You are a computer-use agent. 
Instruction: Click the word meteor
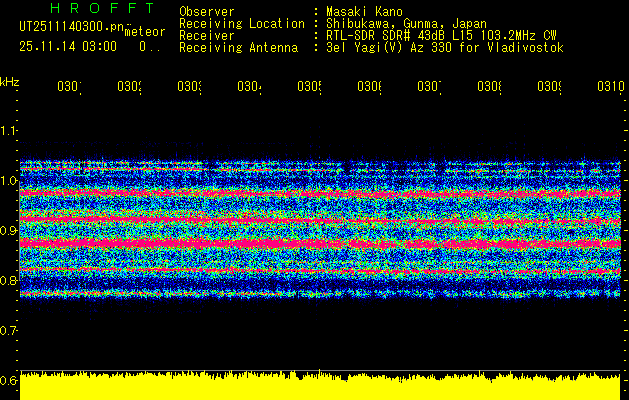[145, 32]
